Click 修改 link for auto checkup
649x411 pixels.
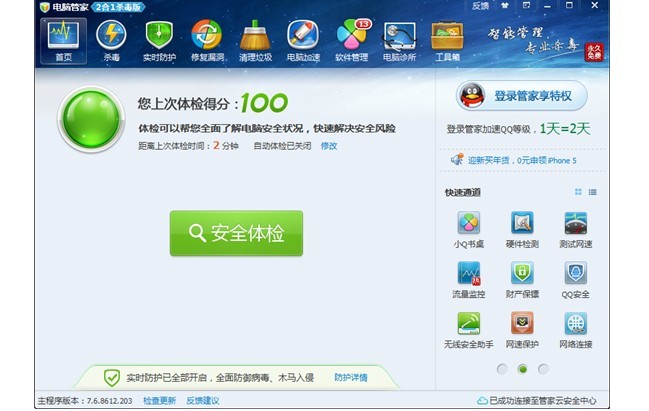point(329,146)
